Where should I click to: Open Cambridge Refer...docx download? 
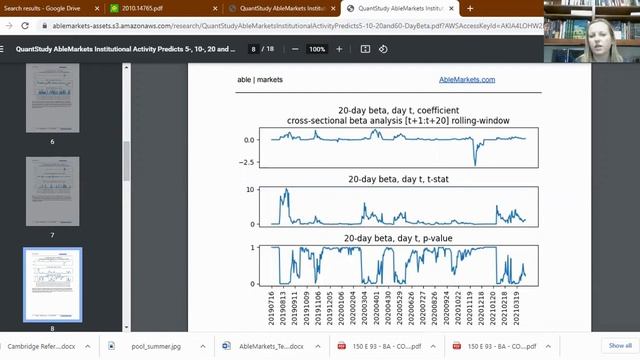point(41,346)
